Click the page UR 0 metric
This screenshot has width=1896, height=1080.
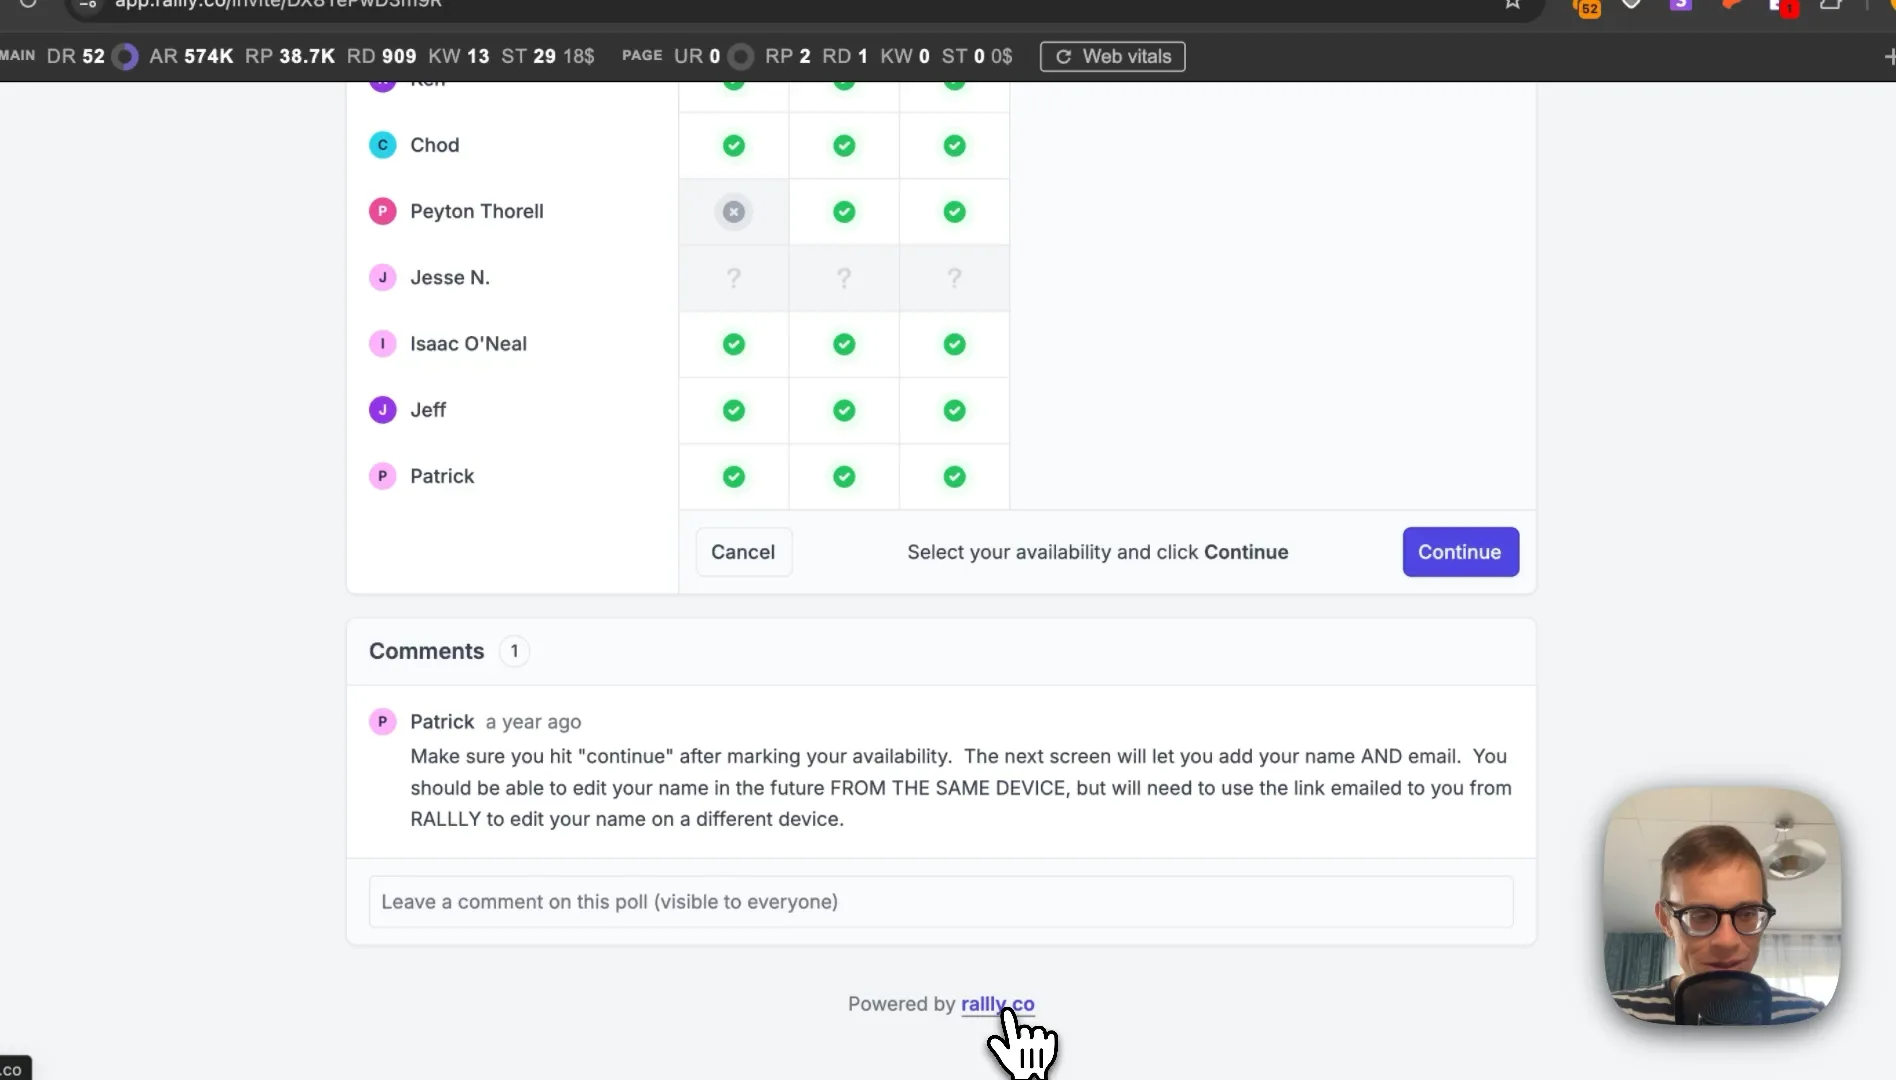[697, 56]
